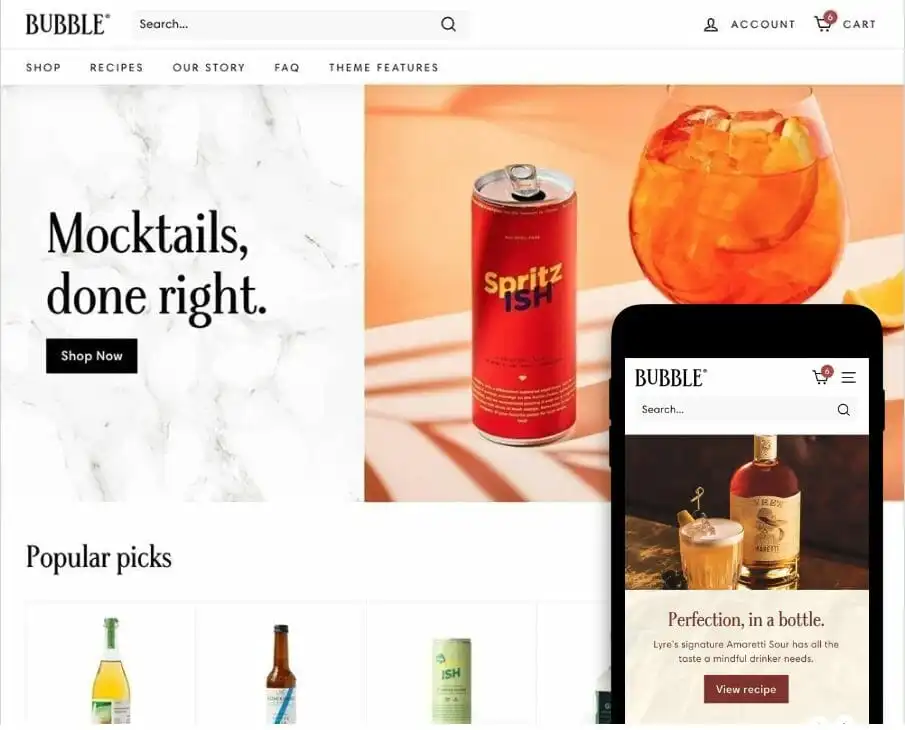The width and height of the screenshot is (905, 730).
Task: Click the Shop Now button
Action: point(92,356)
